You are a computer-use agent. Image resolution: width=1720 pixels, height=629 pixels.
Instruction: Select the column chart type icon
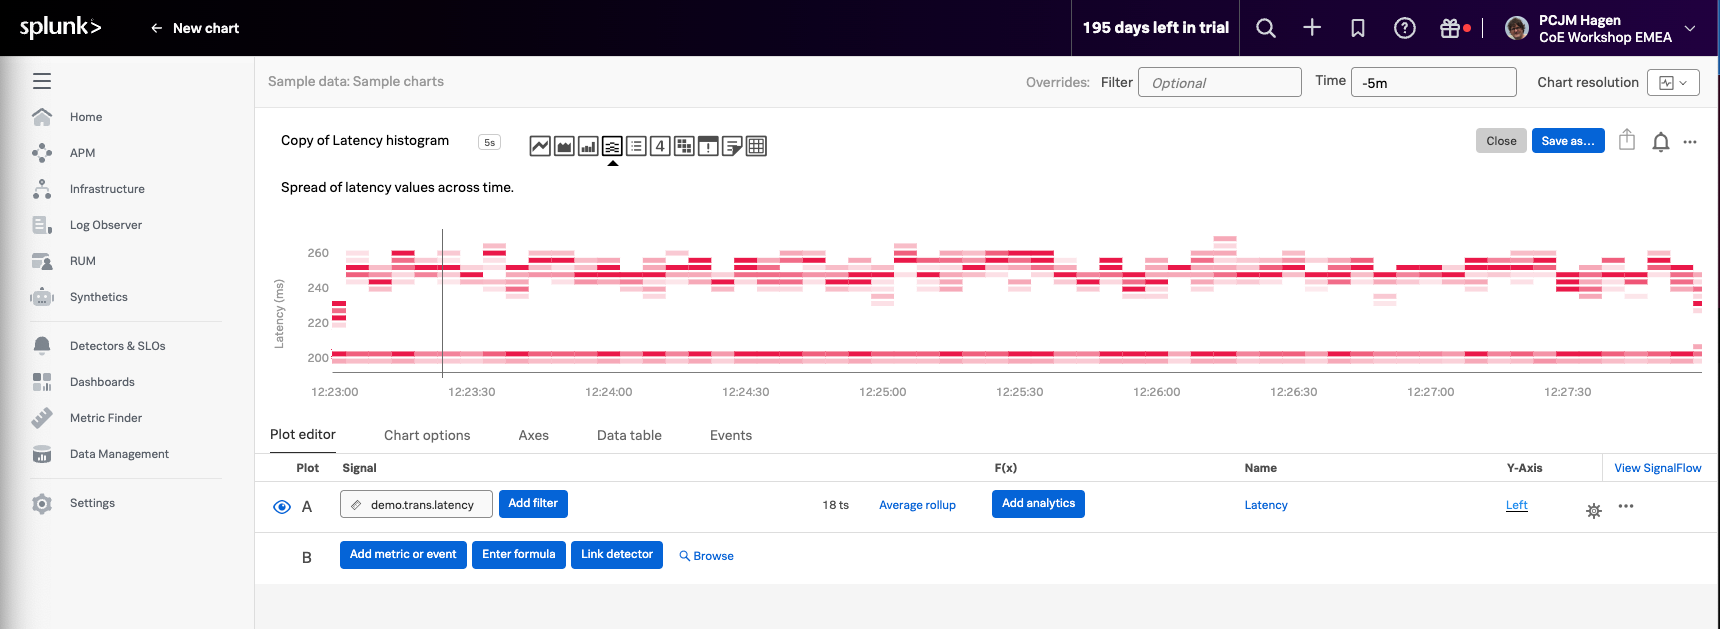(588, 146)
